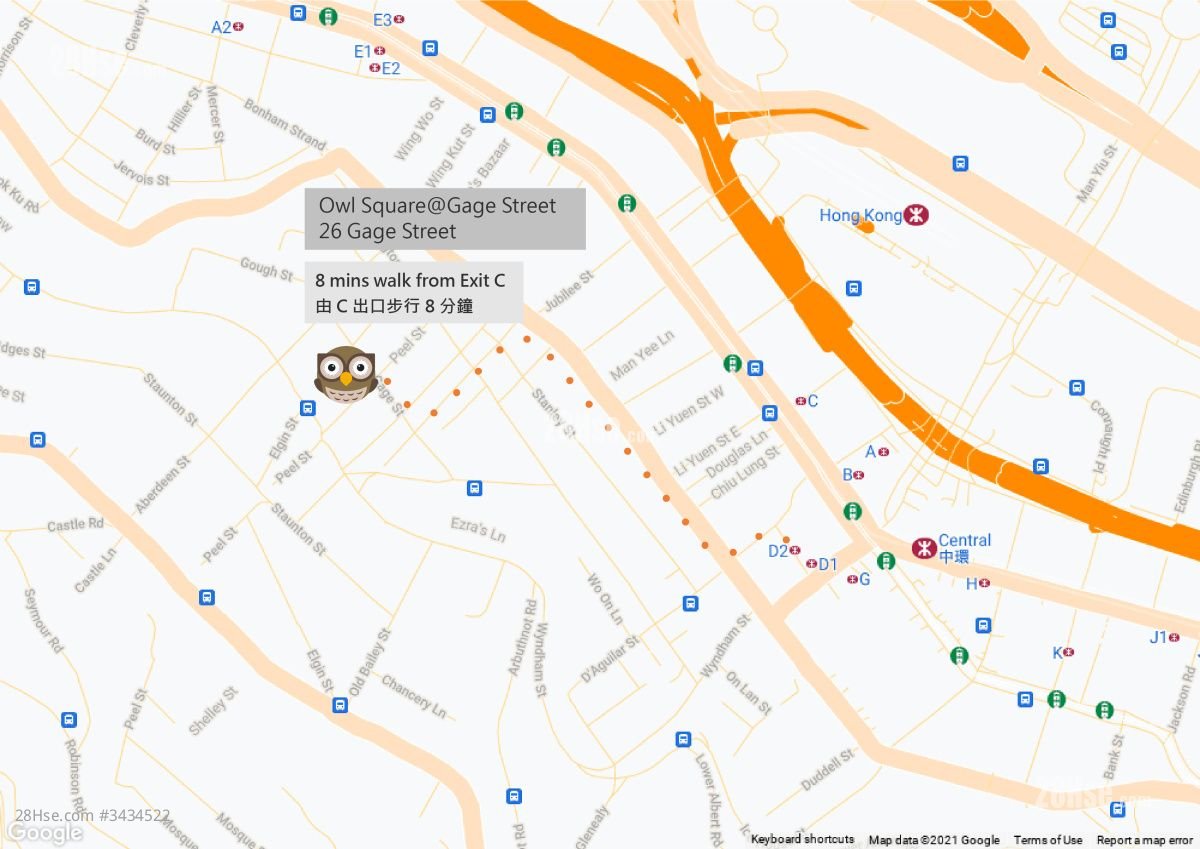Click Report a map error link
Image resolution: width=1200 pixels, height=849 pixels.
click(x=1144, y=840)
